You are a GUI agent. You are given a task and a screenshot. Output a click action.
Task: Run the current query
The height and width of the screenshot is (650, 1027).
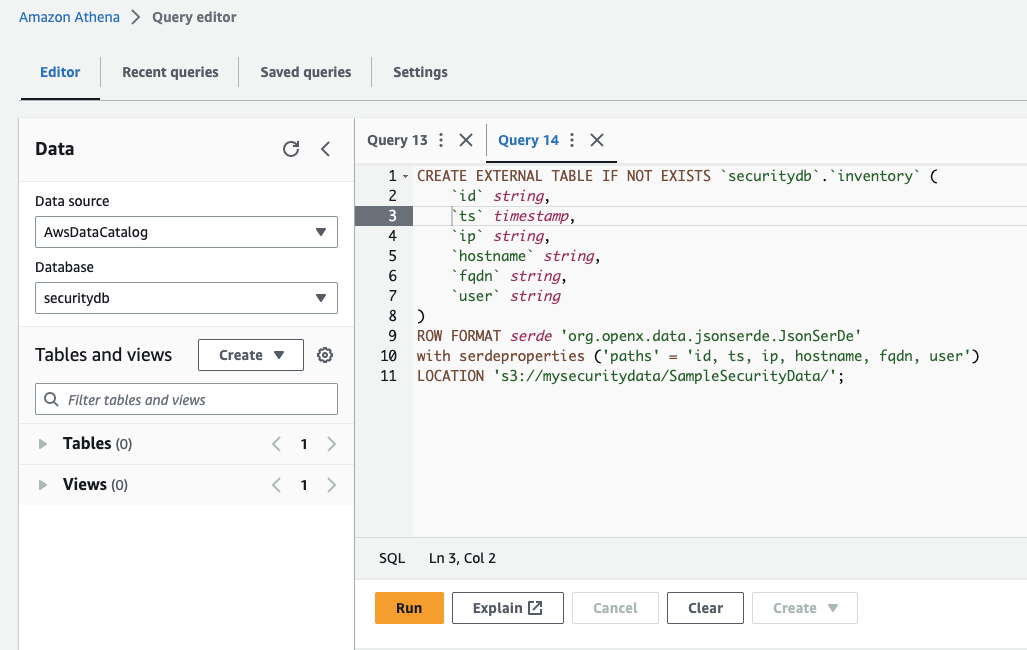point(409,608)
